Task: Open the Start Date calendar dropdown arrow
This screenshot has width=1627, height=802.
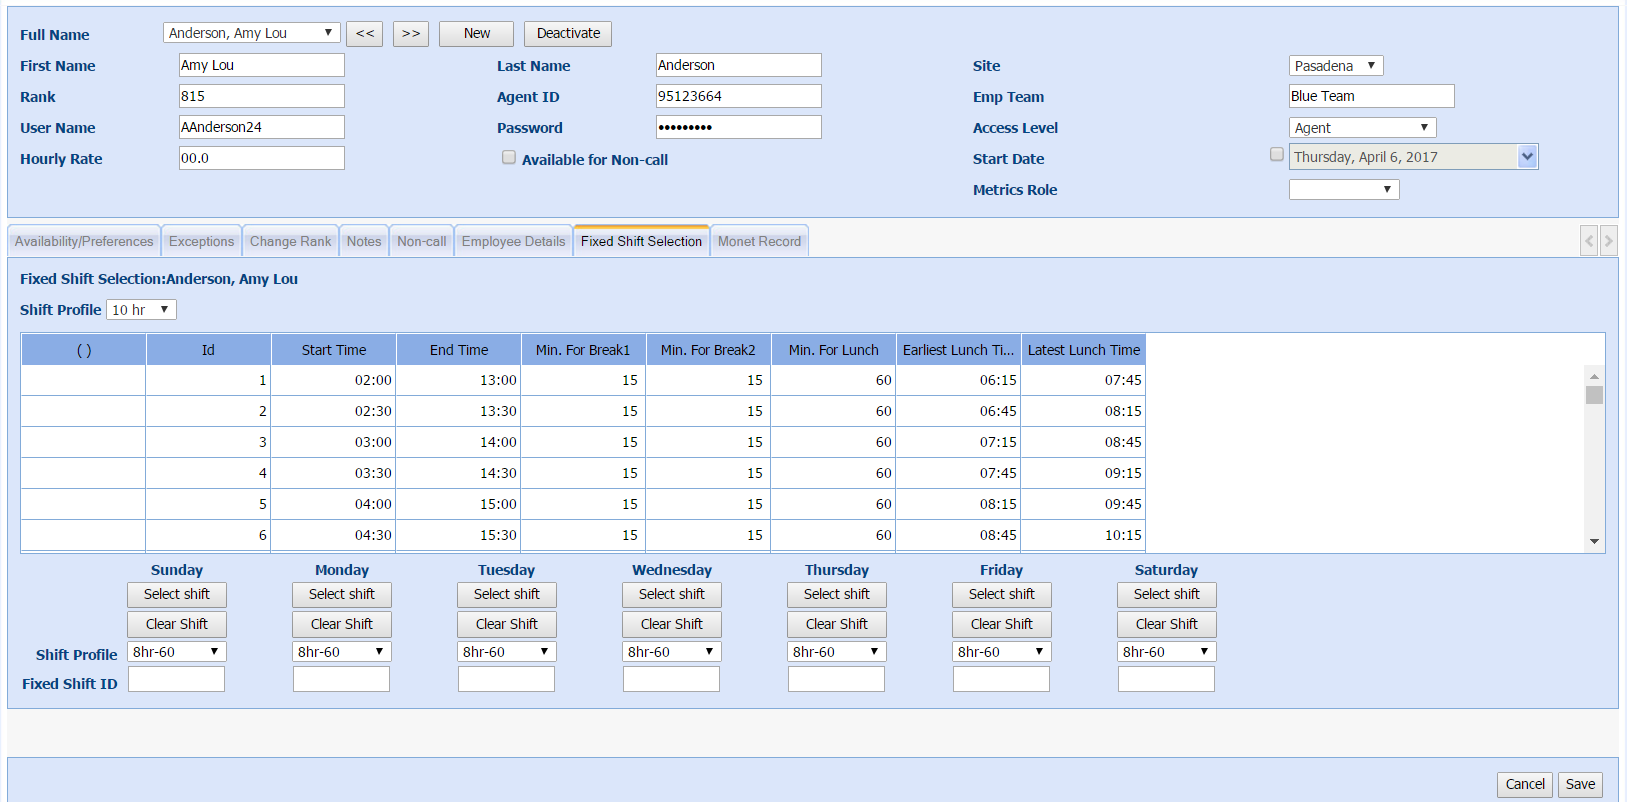Action: [1527, 157]
